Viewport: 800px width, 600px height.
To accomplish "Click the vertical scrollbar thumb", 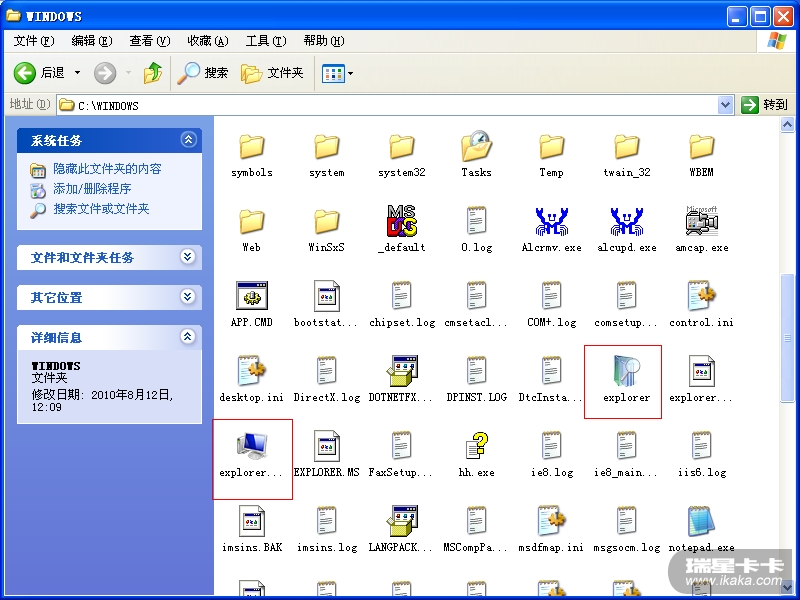I will (x=787, y=338).
